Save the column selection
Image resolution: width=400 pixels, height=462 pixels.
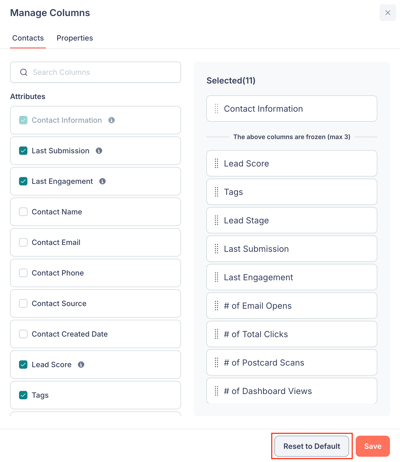coord(373,446)
